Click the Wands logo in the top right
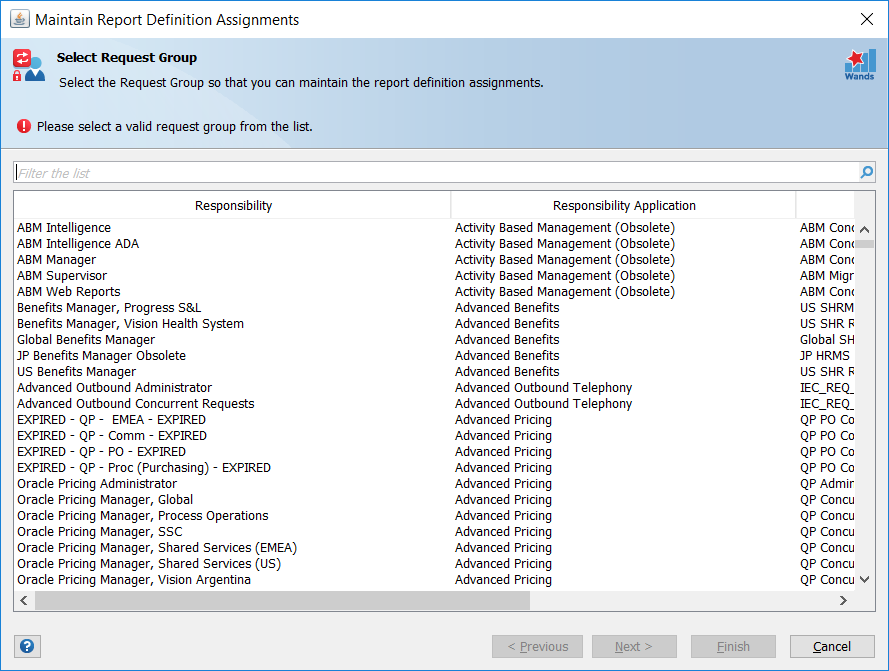Screen dimensions: 889x671 (857, 64)
